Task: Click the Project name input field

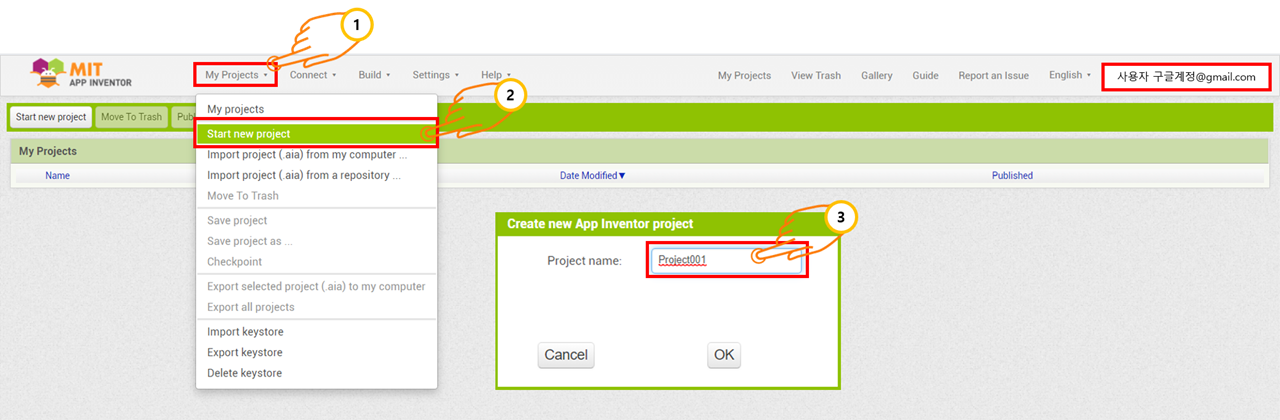Action: click(727, 260)
